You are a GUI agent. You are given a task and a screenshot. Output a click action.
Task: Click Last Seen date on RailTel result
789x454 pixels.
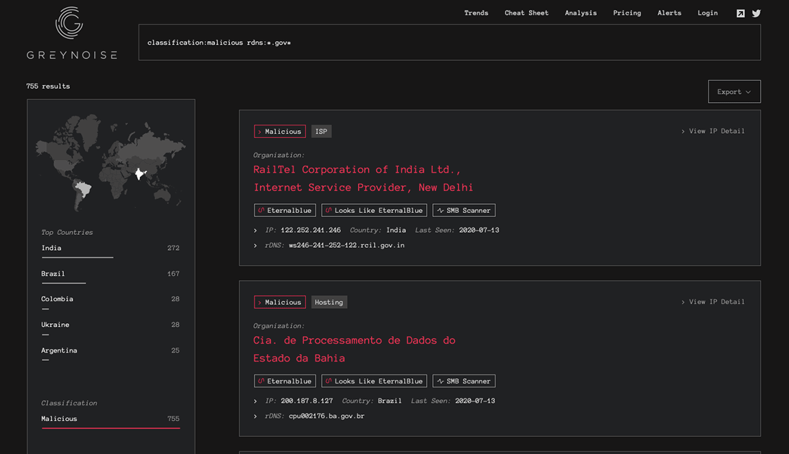[479, 230]
